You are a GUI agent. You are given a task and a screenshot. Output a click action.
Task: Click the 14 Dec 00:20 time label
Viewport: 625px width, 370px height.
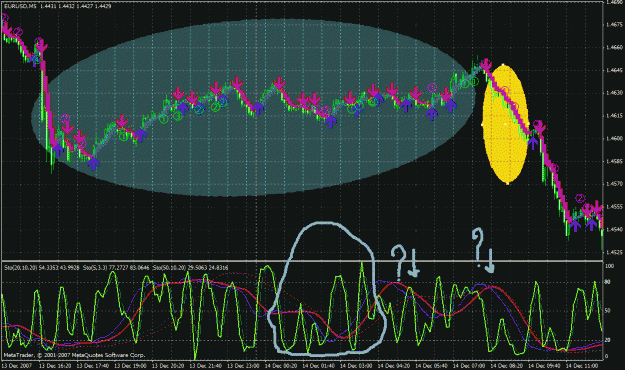pyautogui.click(x=280, y=366)
